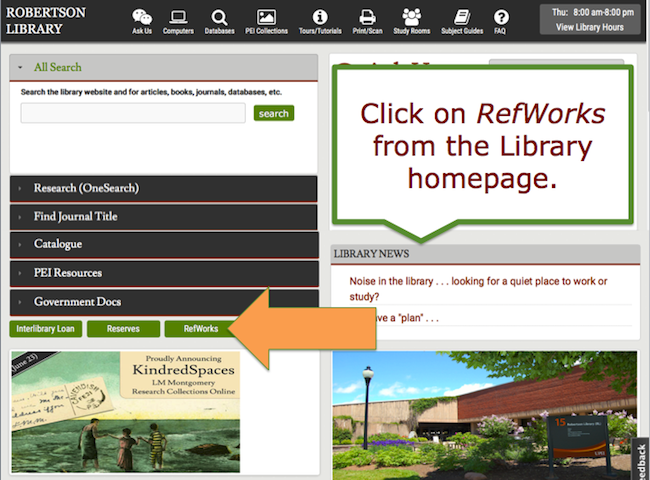650x480 pixels.
Task: Open the Print/Scan icon
Action: pyautogui.click(x=367, y=18)
